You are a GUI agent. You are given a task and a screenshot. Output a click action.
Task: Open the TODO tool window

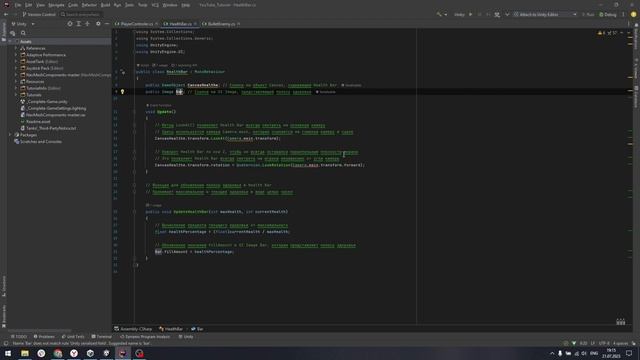[19, 337]
